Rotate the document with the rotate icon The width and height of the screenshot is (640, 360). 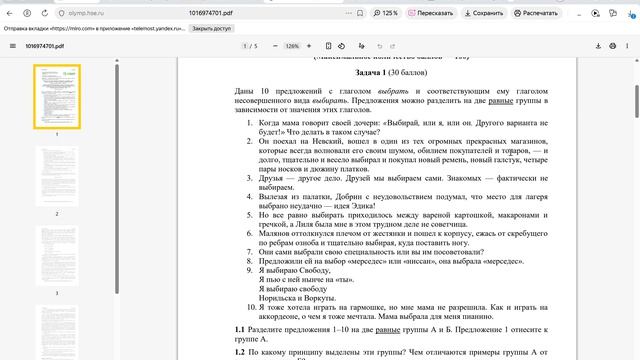tap(342, 46)
